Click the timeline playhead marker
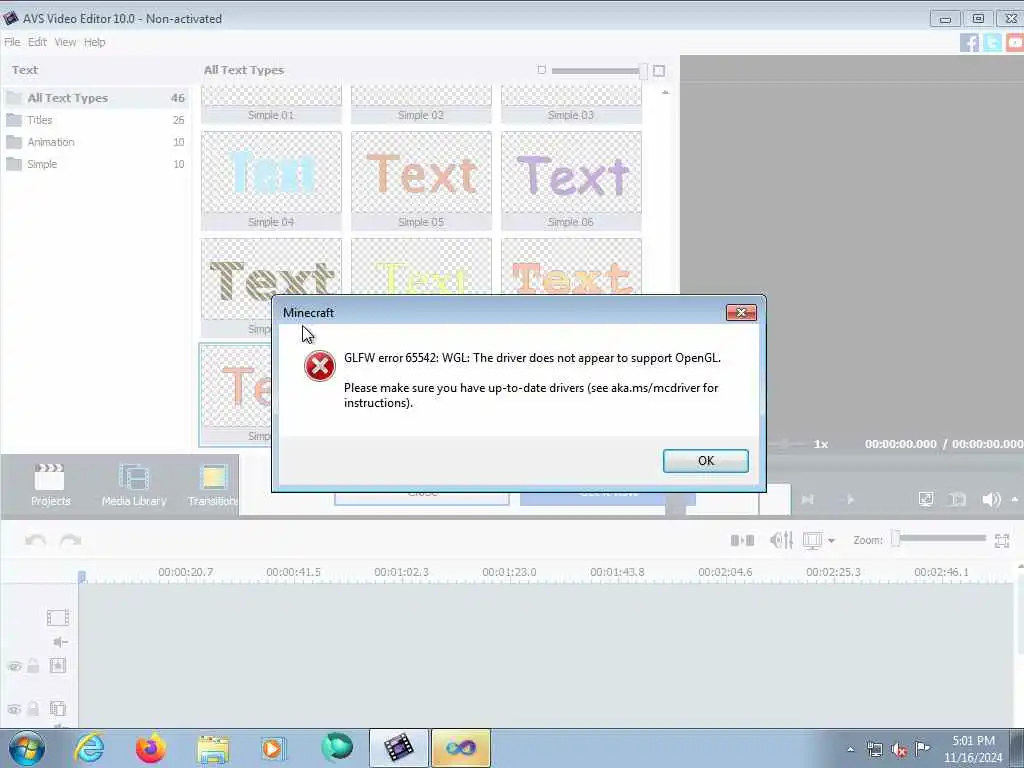This screenshot has width=1024, height=768. click(x=82, y=576)
